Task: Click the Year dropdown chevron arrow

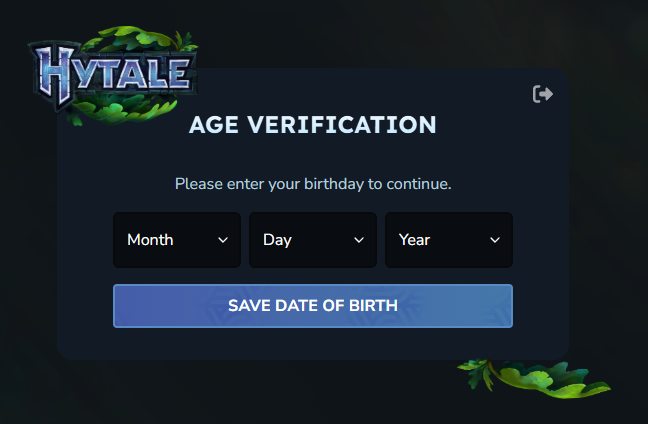Action: pyautogui.click(x=495, y=240)
